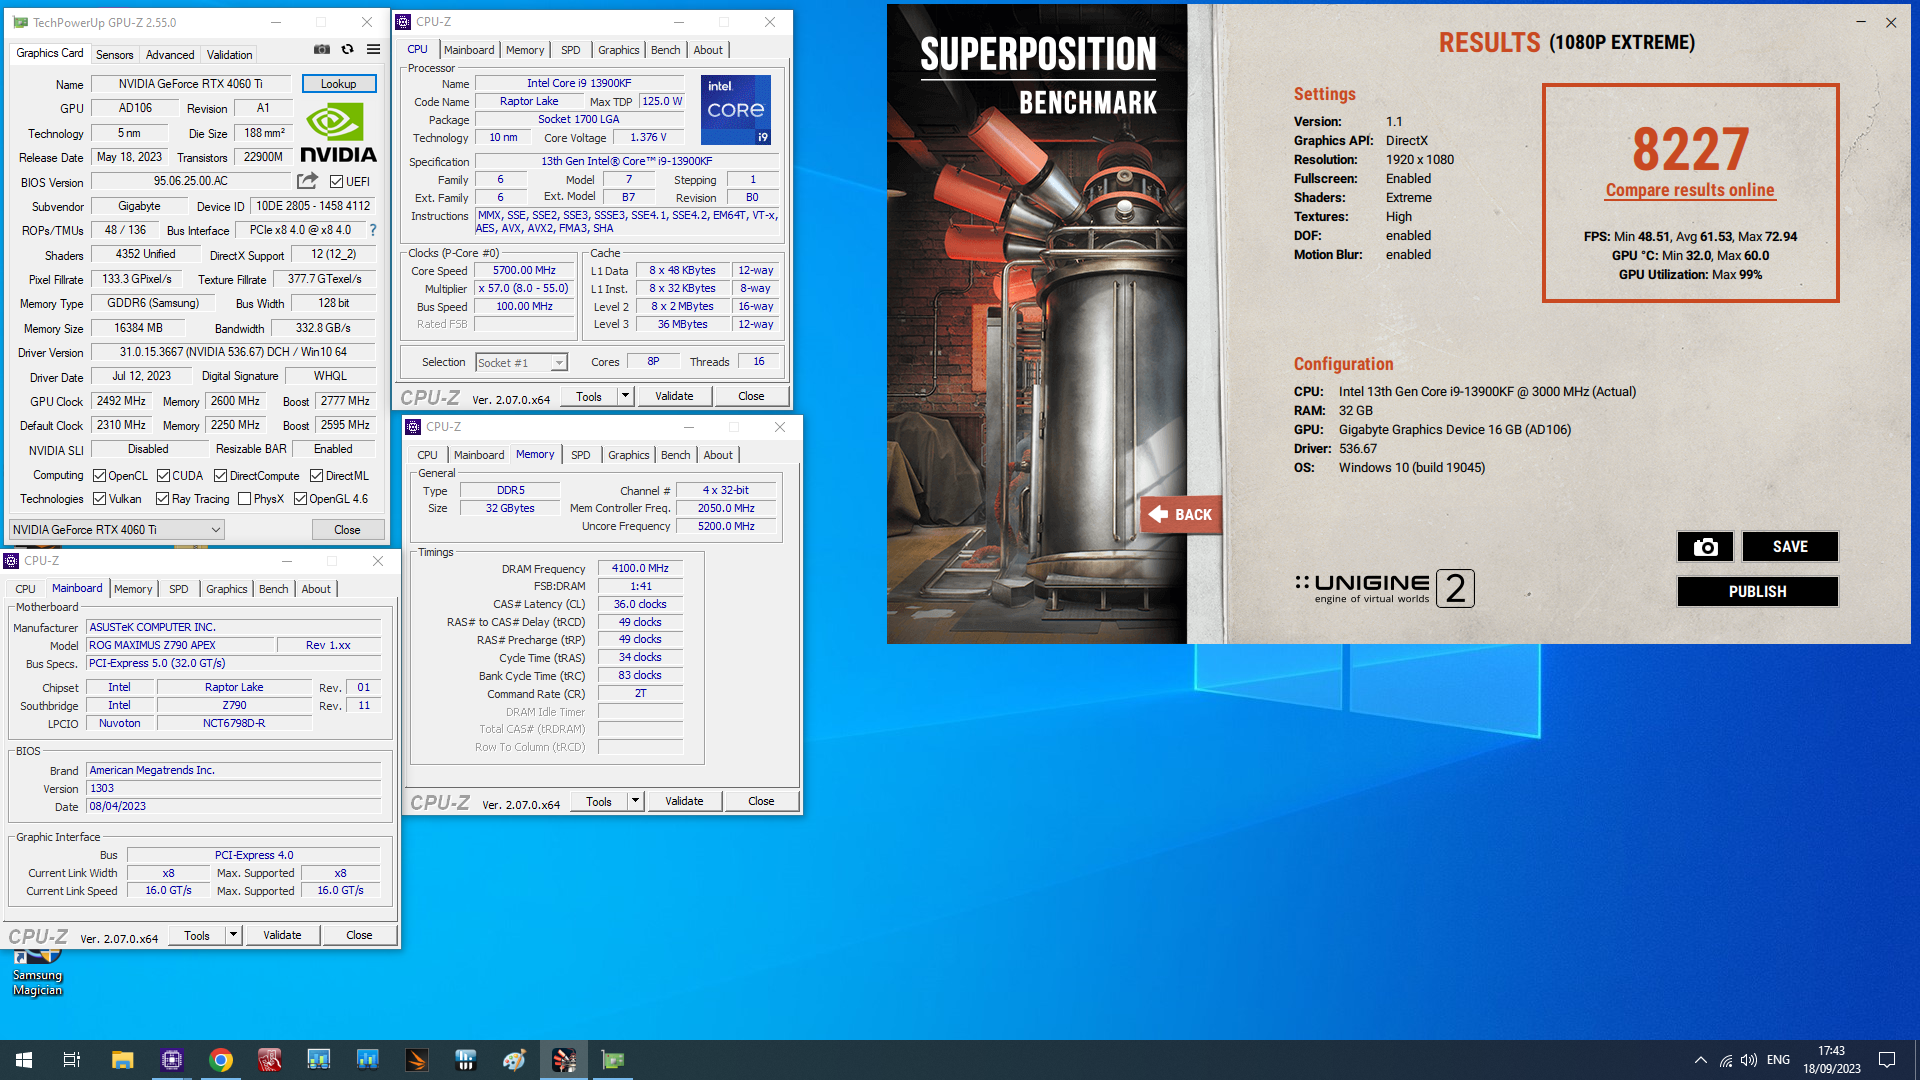Open GPU-Z hamburger menu icon
Image resolution: width=1920 pixels, height=1080 pixels.
tap(373, 49)
